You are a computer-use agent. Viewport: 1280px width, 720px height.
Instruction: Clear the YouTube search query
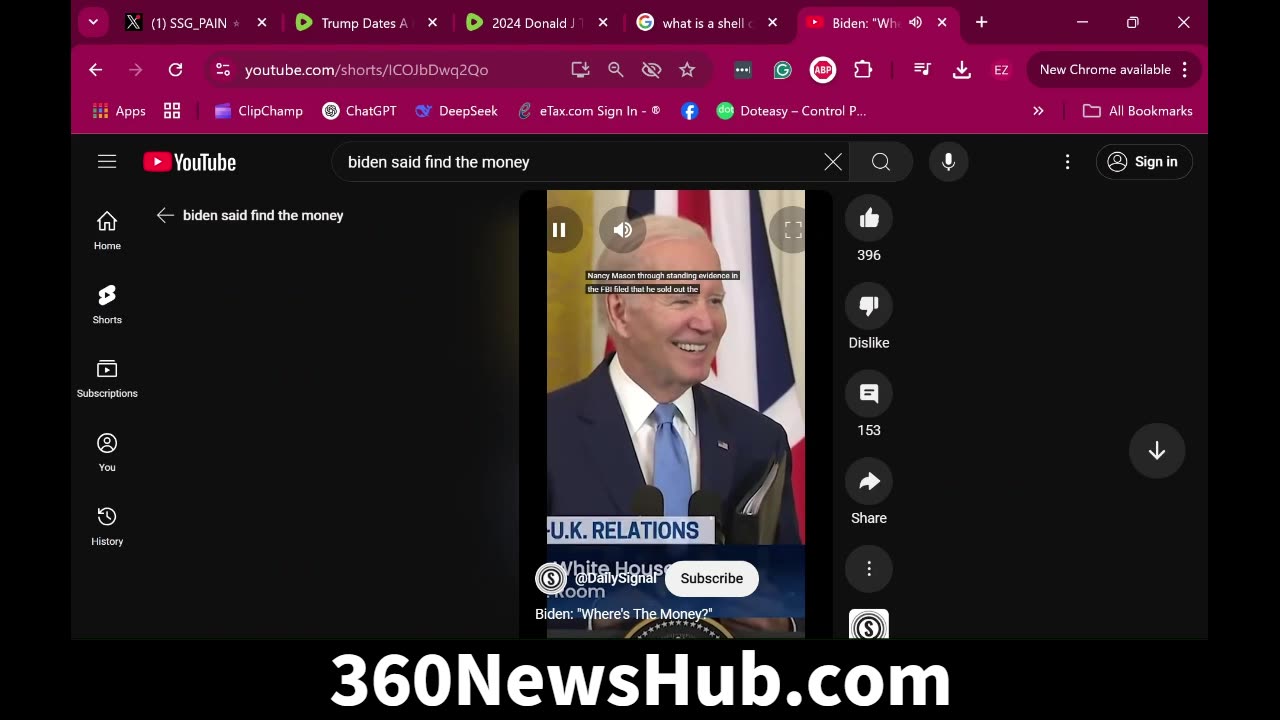click(x=833, y=162)
